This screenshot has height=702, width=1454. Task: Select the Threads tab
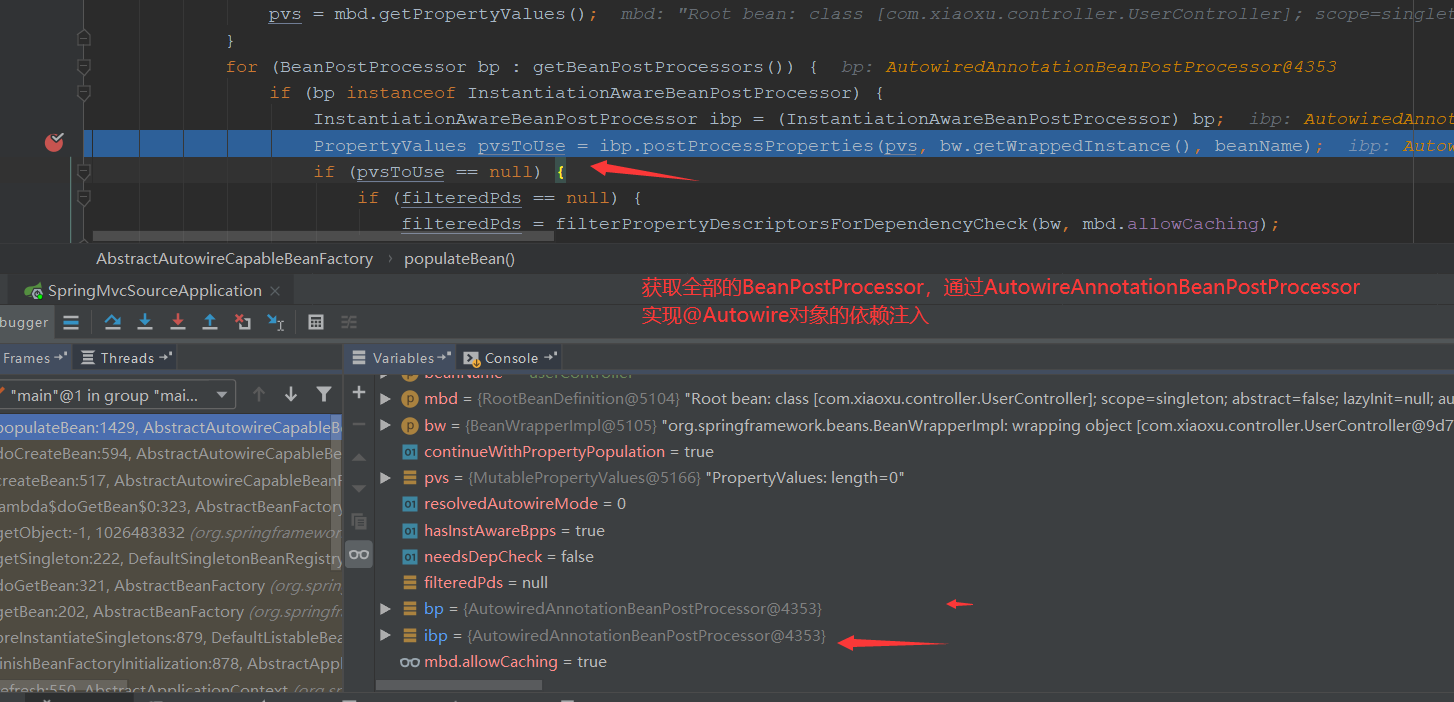[x=126, y=358]
